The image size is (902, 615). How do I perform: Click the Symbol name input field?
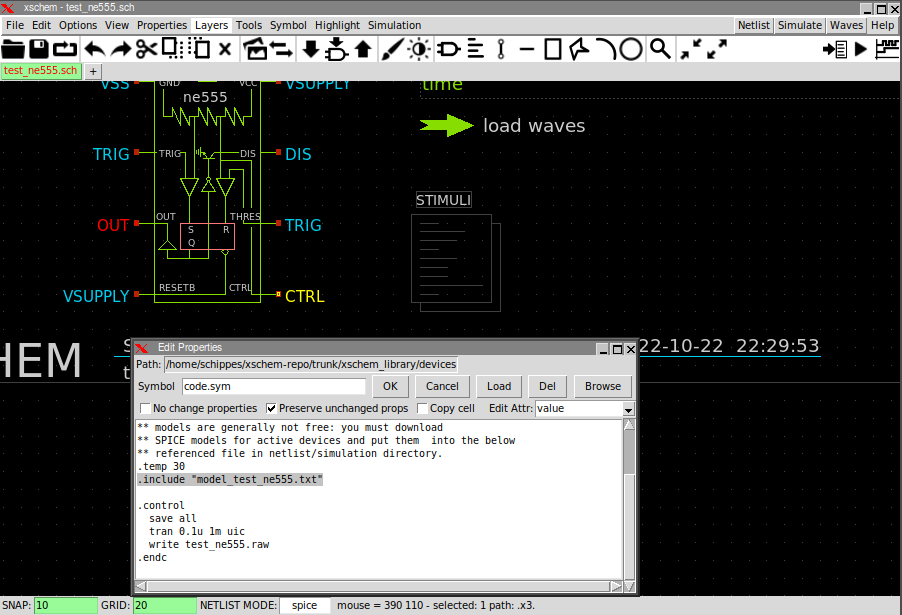pos(273,386)
